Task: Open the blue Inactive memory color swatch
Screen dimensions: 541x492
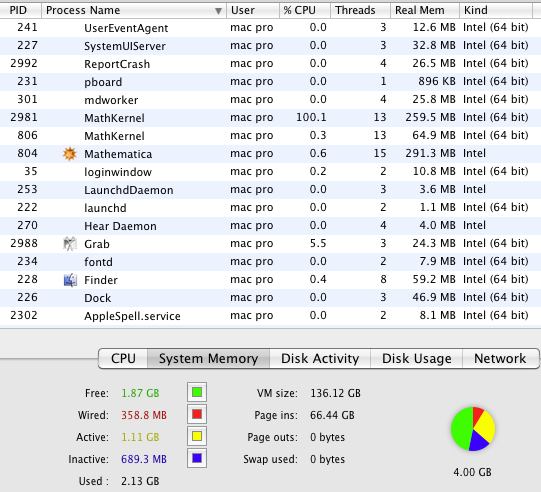Action: click(x=197, y=458)
